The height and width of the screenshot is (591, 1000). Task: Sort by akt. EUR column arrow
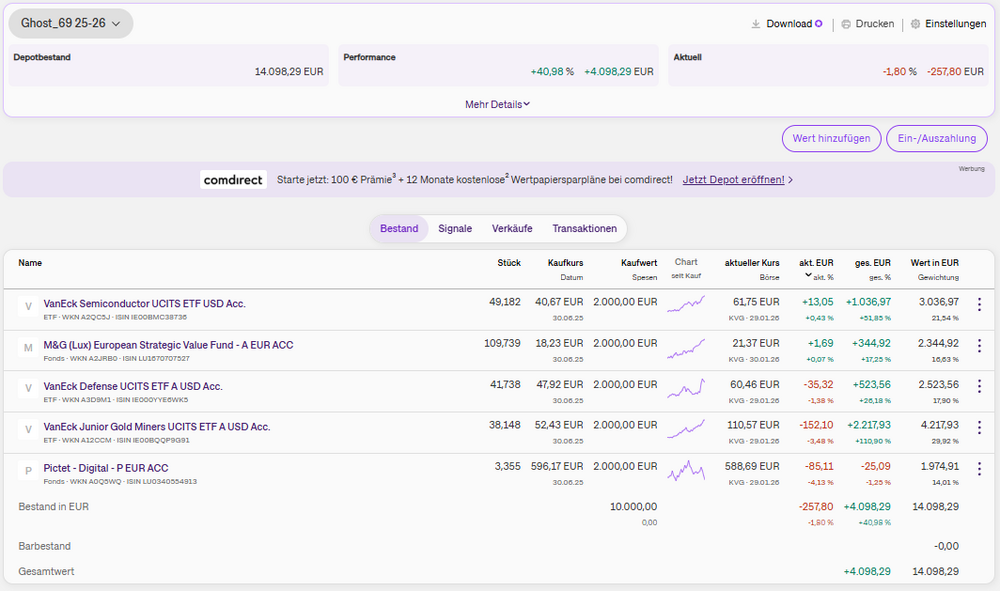pos(808,275)
